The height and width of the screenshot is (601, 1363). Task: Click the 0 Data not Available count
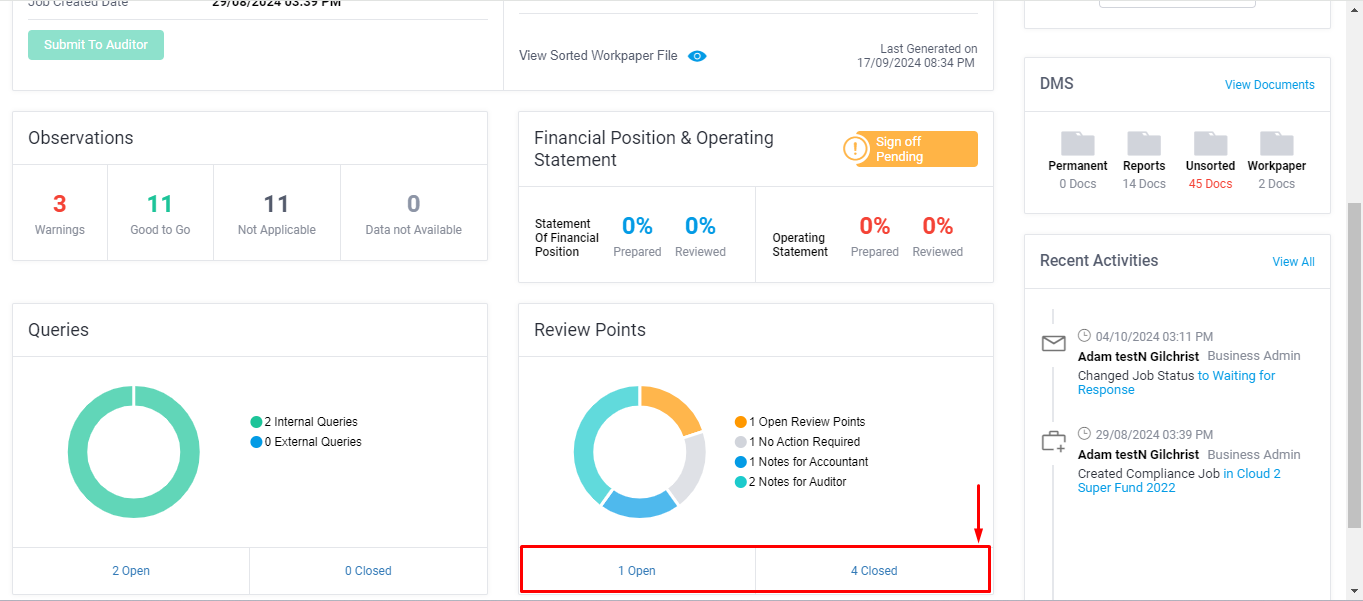(414, 205)
